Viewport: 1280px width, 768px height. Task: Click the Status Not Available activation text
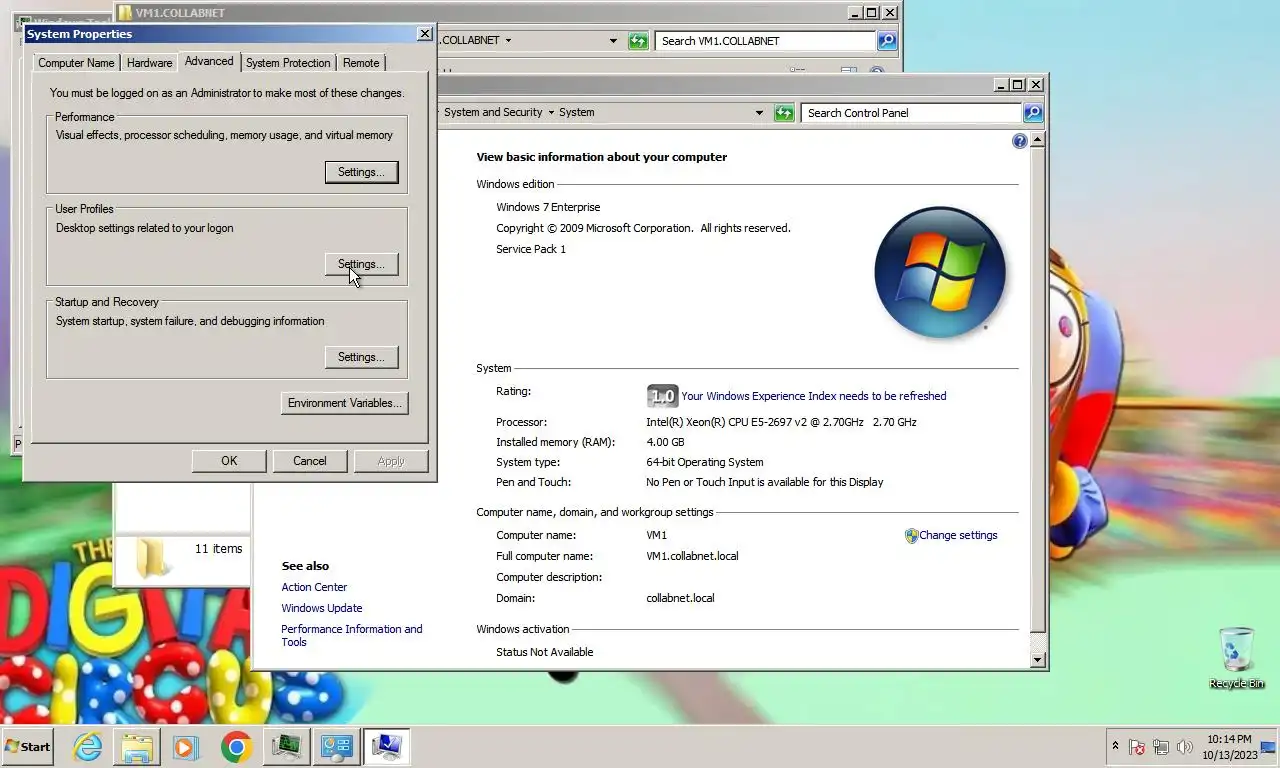click(545, 652)
